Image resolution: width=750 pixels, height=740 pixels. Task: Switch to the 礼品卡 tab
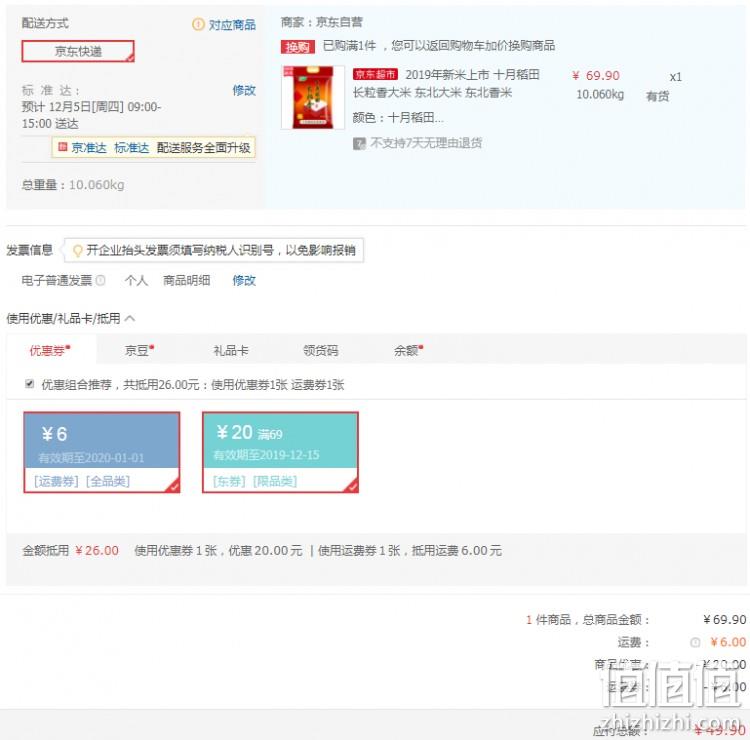coord(231,351)
